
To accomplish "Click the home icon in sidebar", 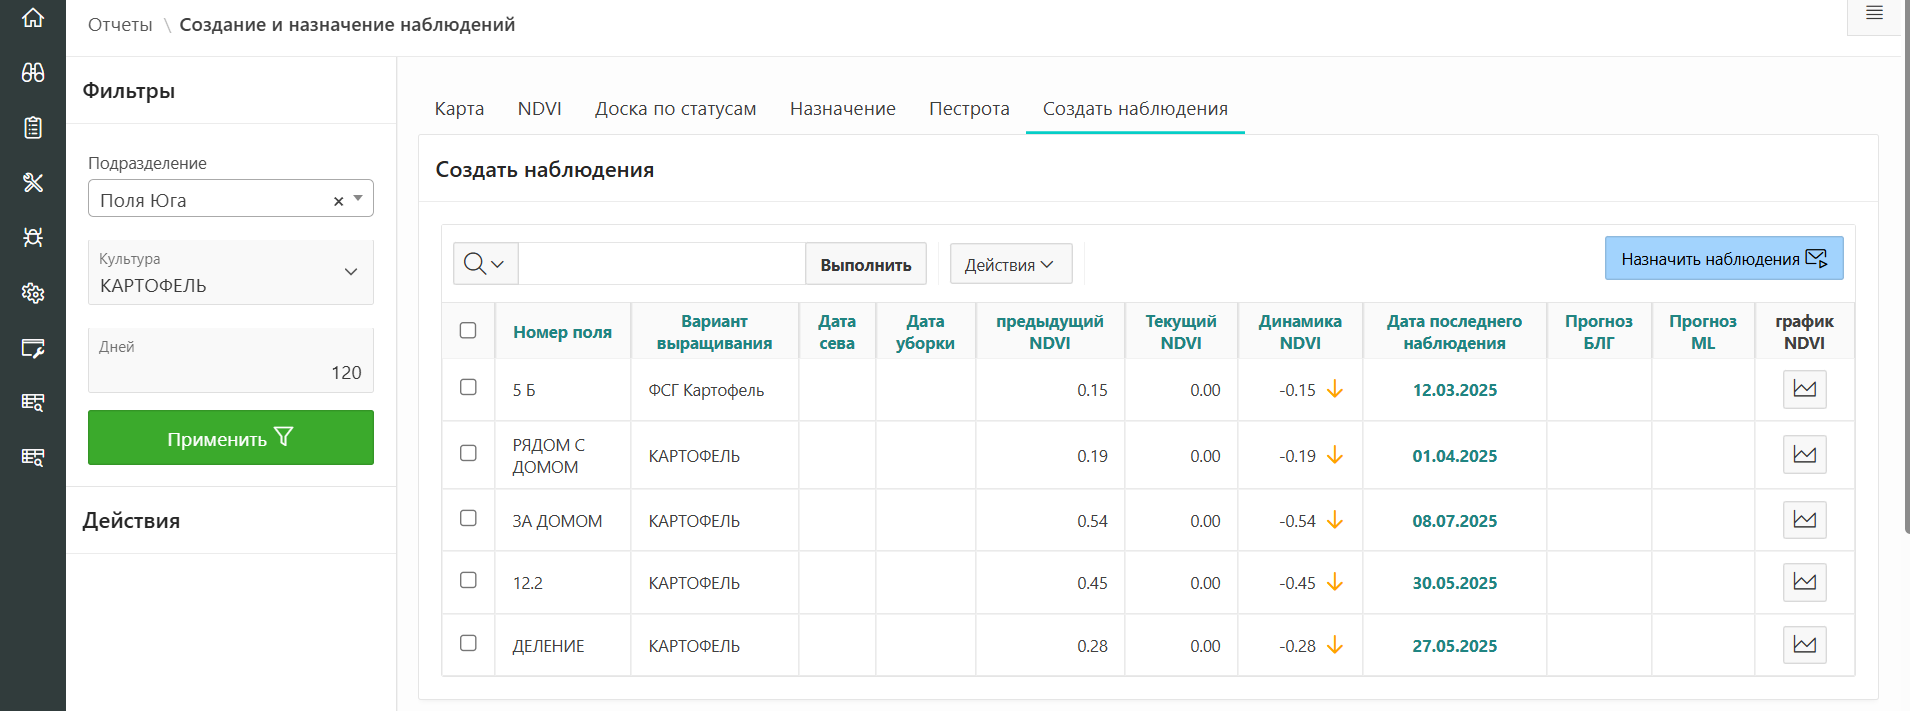I will pos(33,18).
